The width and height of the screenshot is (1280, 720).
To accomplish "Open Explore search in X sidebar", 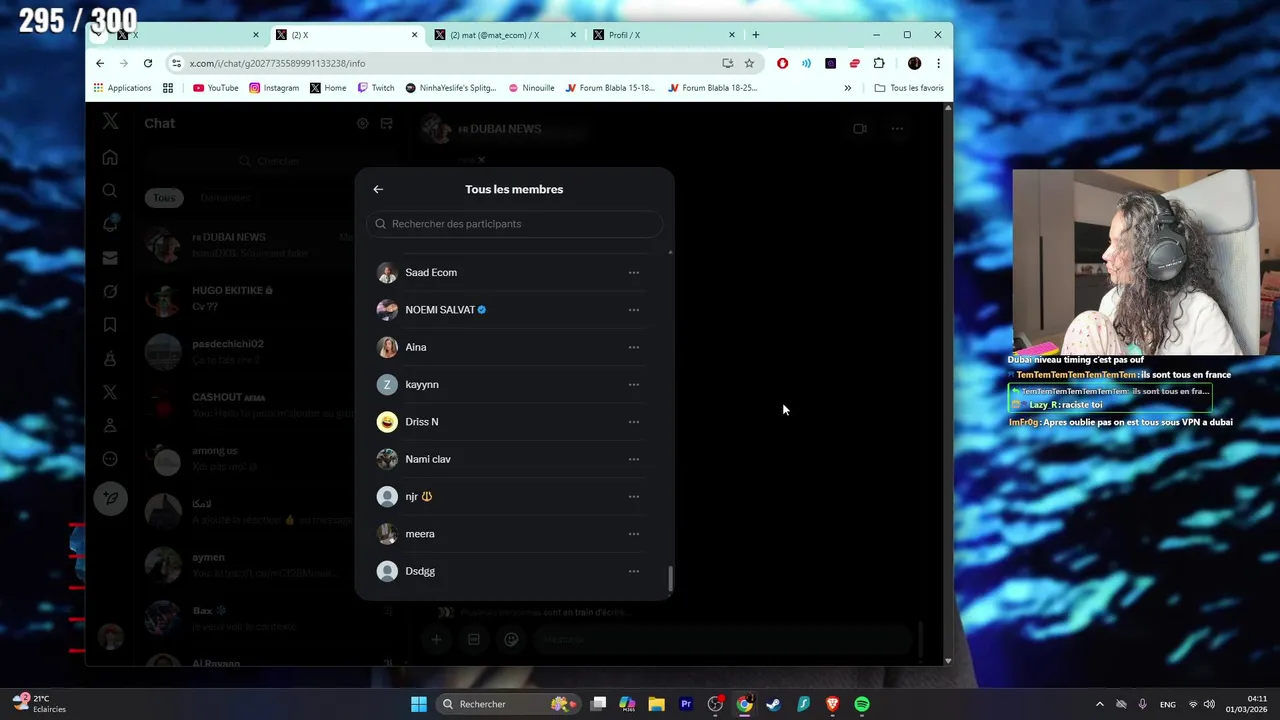I will (110, 191).
